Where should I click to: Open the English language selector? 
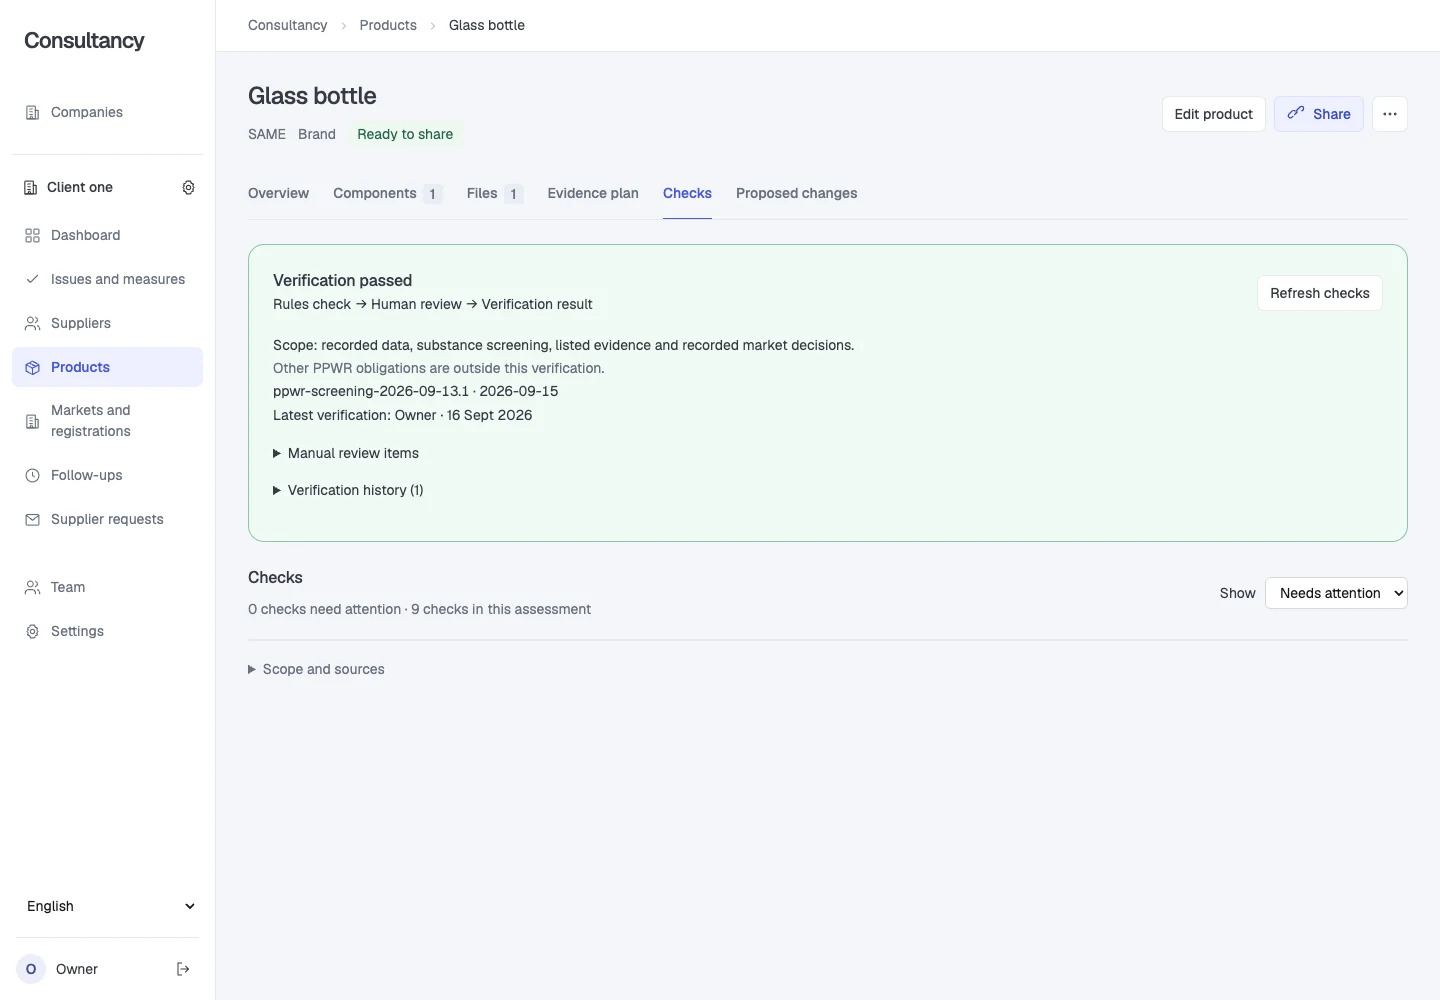[x=108, y=906]
